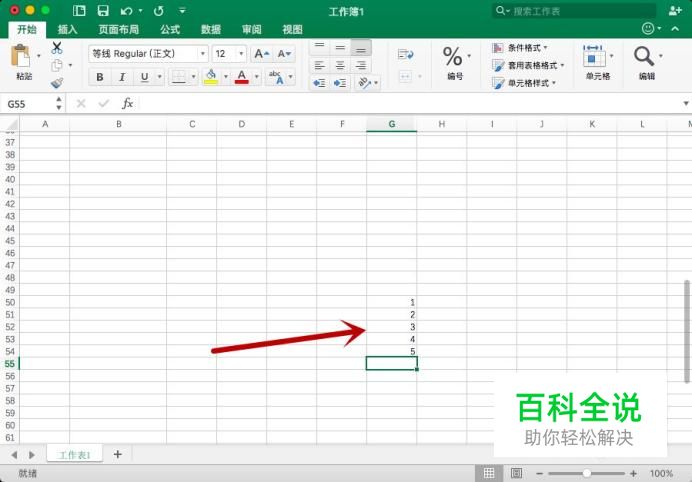Expand the underline style arrow

160,77
